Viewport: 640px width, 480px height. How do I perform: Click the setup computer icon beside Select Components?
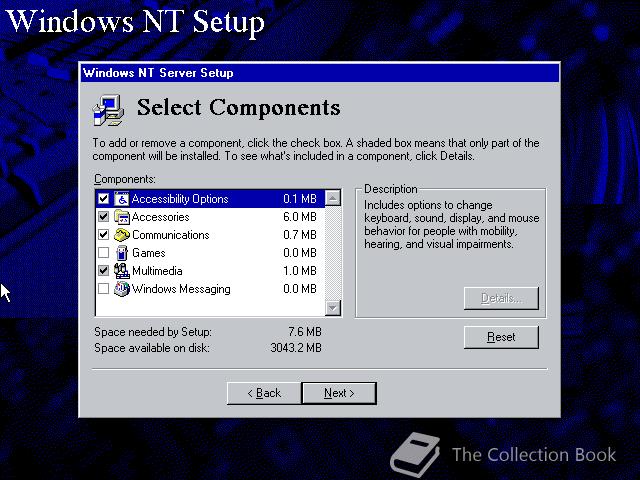coord(109,110)
